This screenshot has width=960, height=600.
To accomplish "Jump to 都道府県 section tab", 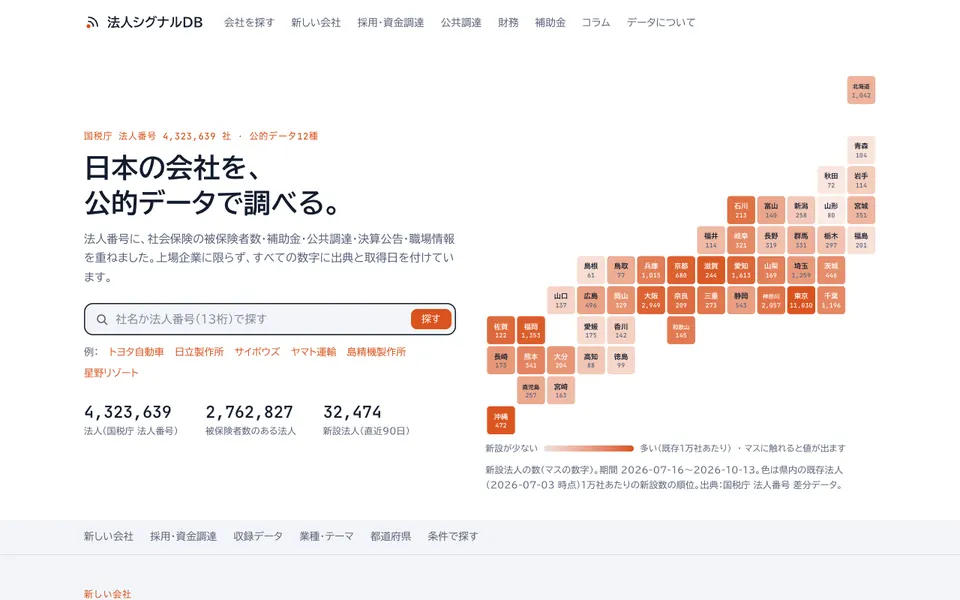I will (x=391, y=536).
